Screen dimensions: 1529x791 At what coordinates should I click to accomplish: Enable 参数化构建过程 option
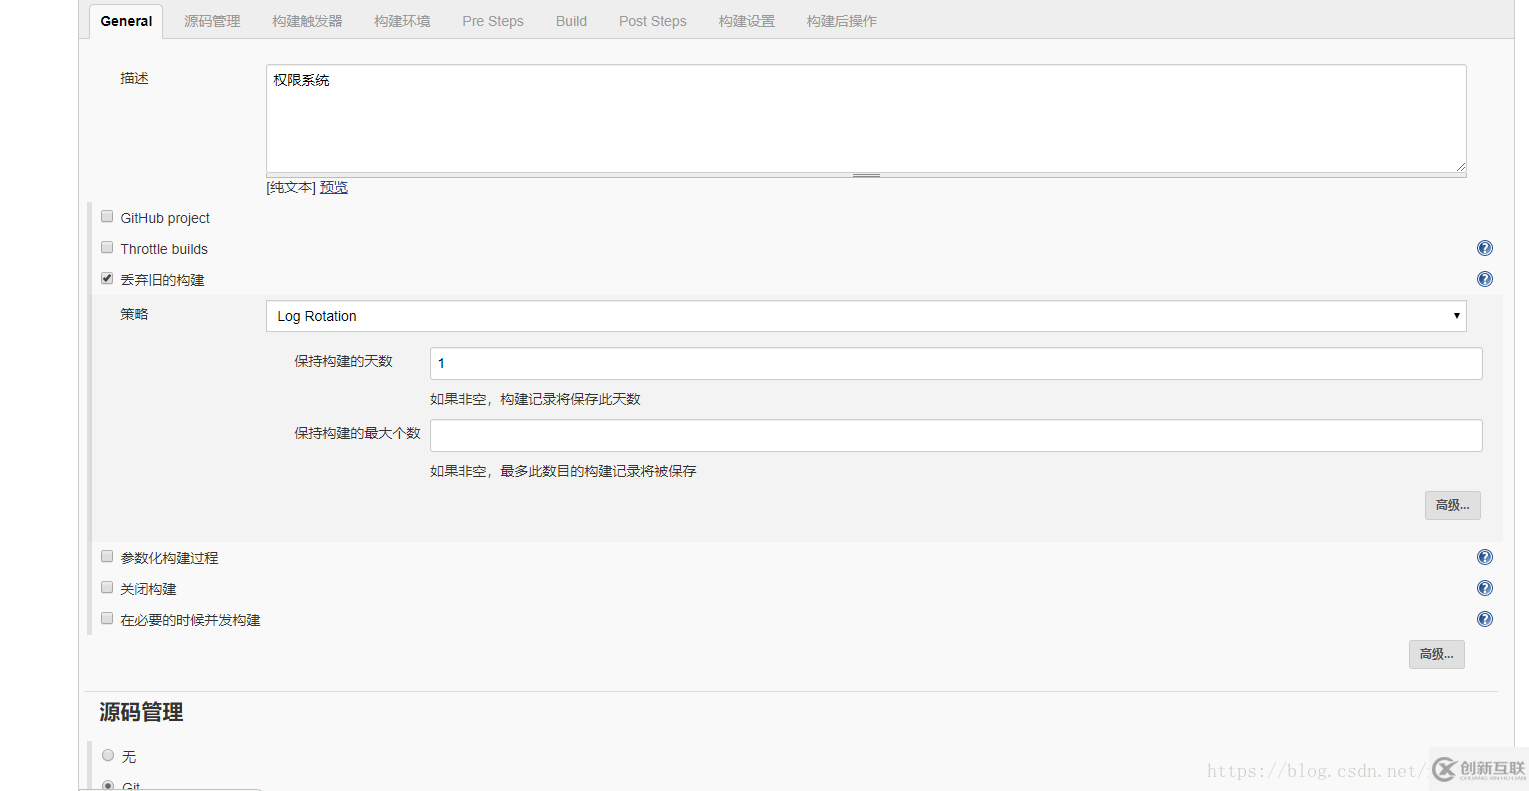(x=107, y=556)
